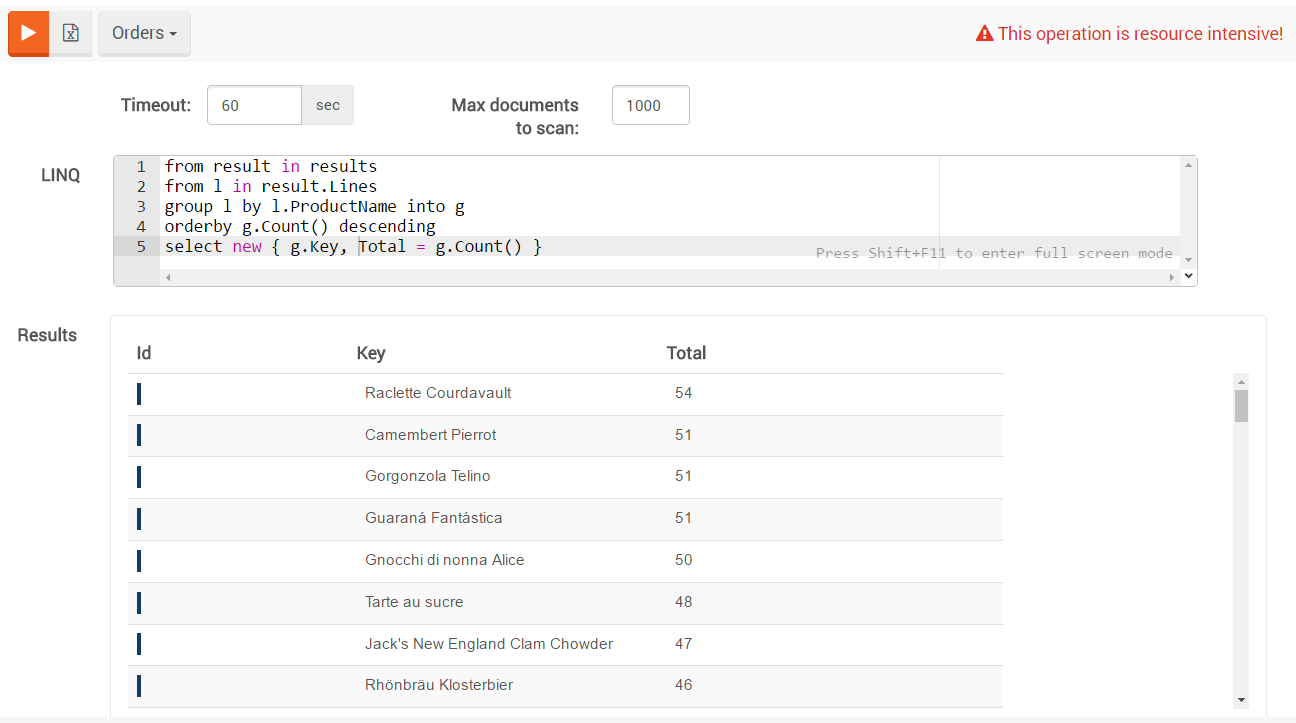Select the Camembert Pierrot row

(x=565, y=436)
